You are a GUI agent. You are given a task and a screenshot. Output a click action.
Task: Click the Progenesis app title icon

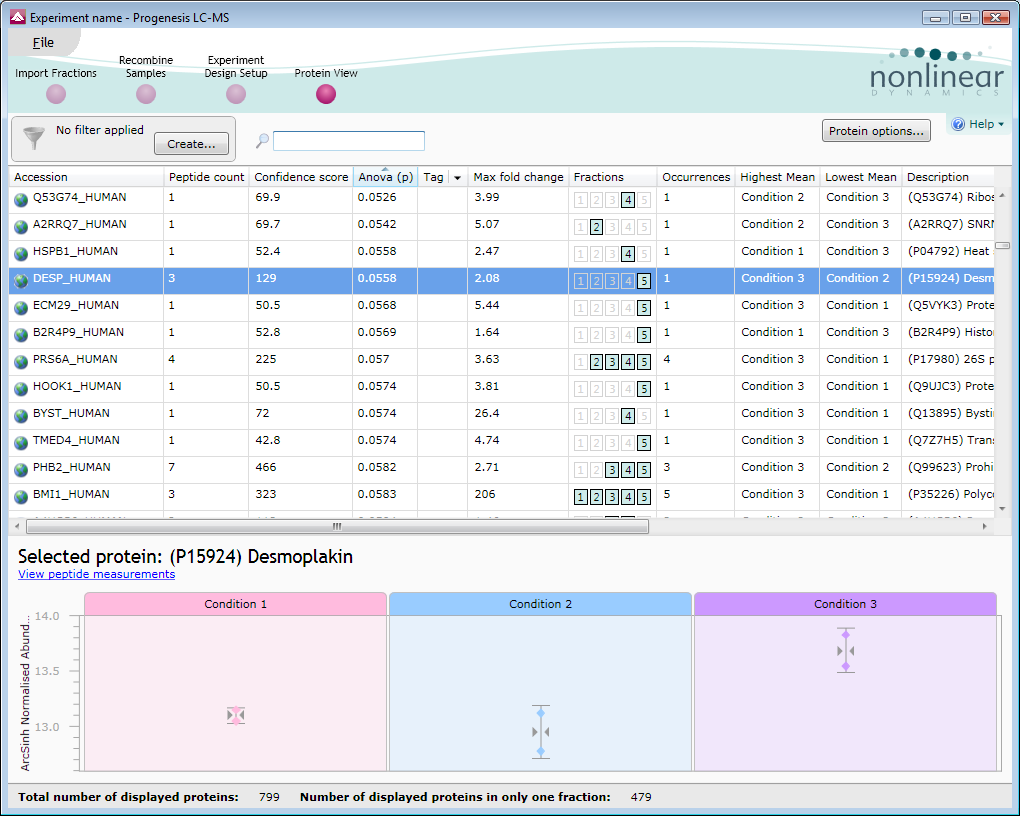18,18
